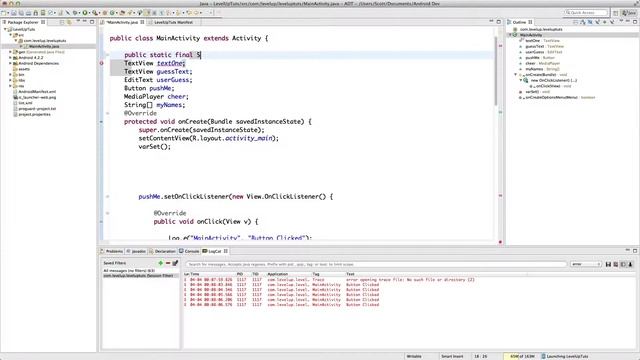Click top red marker in overview ruler

click(x=500, y=46)
